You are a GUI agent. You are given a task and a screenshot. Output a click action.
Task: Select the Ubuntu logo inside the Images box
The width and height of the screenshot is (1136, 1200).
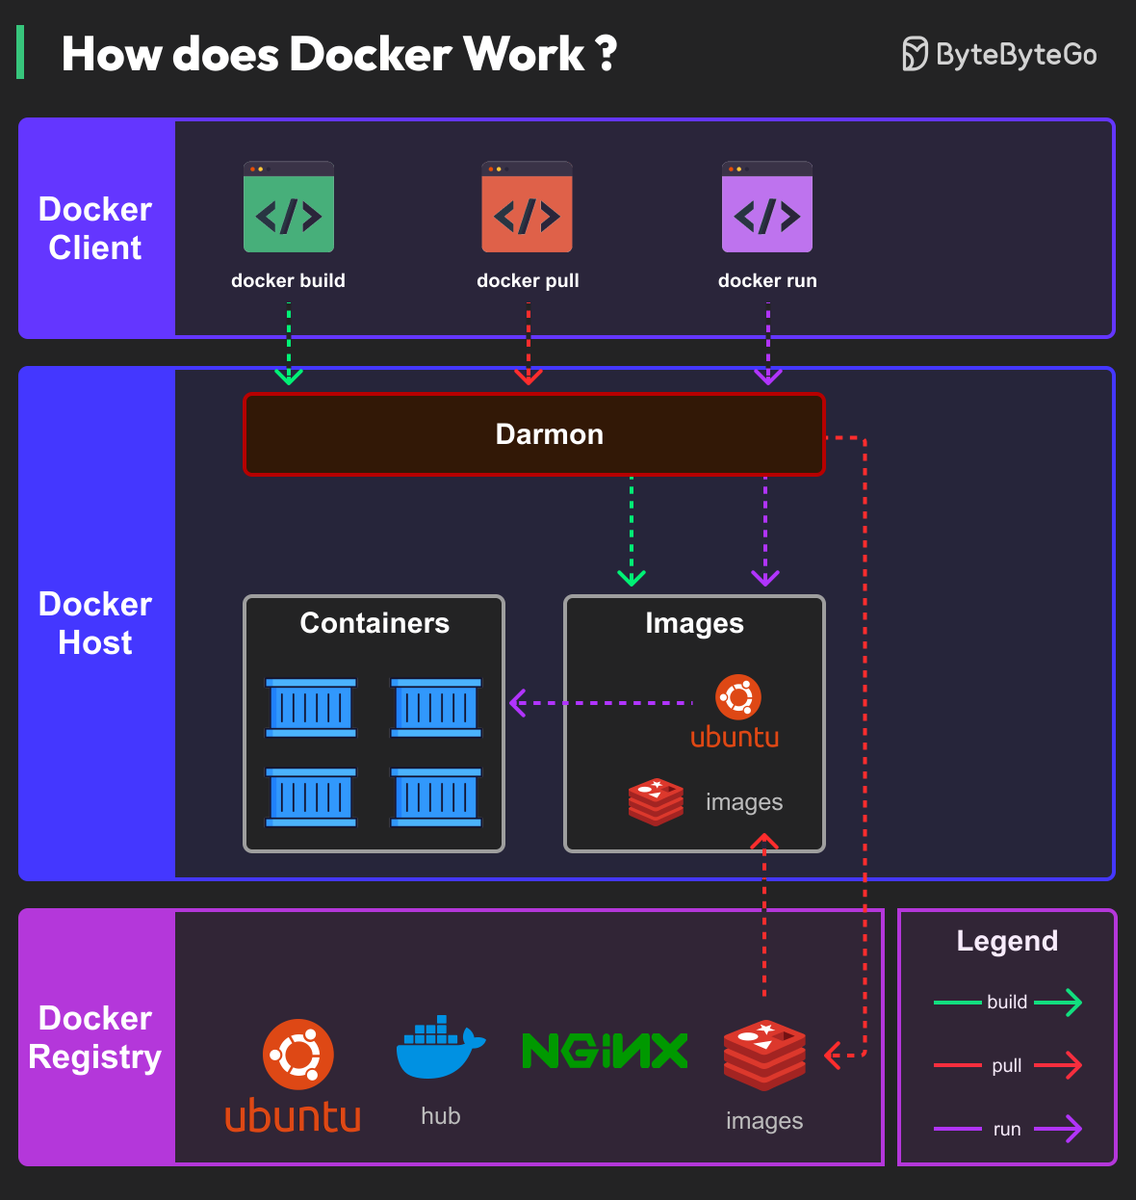(735, 711)
